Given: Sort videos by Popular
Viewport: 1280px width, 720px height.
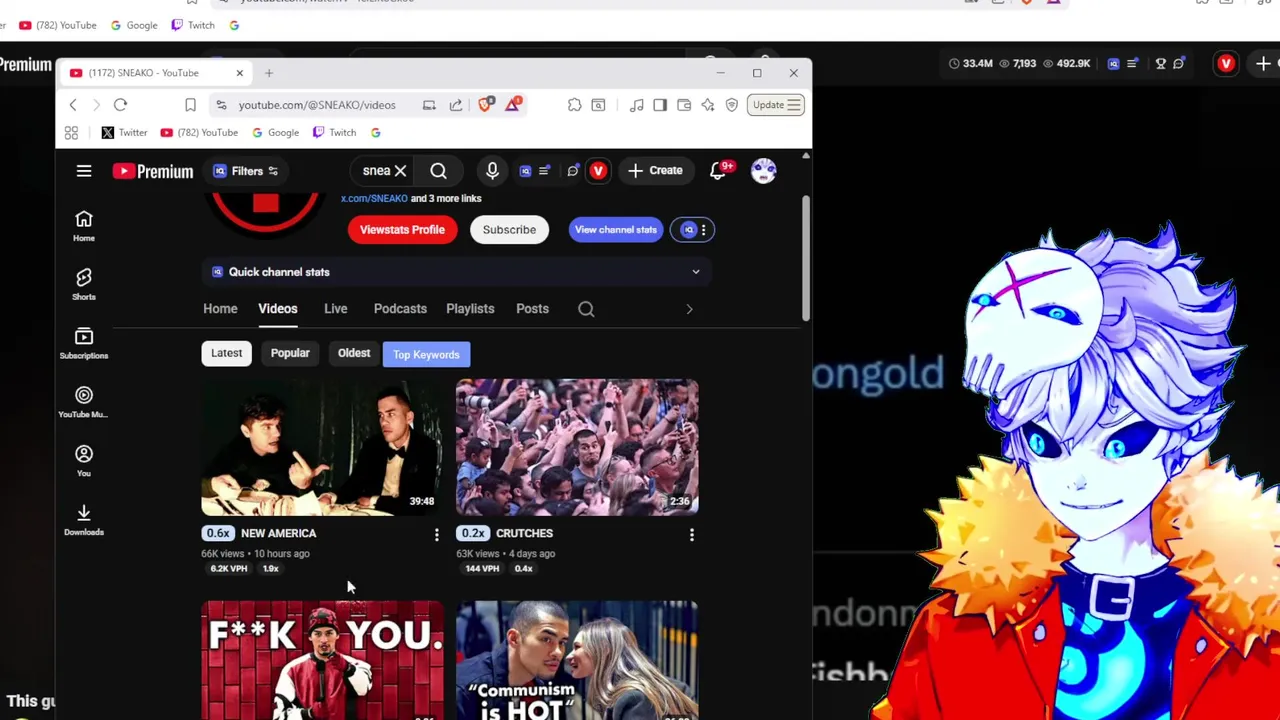Looking at the screenshot, I should point(290,353).
